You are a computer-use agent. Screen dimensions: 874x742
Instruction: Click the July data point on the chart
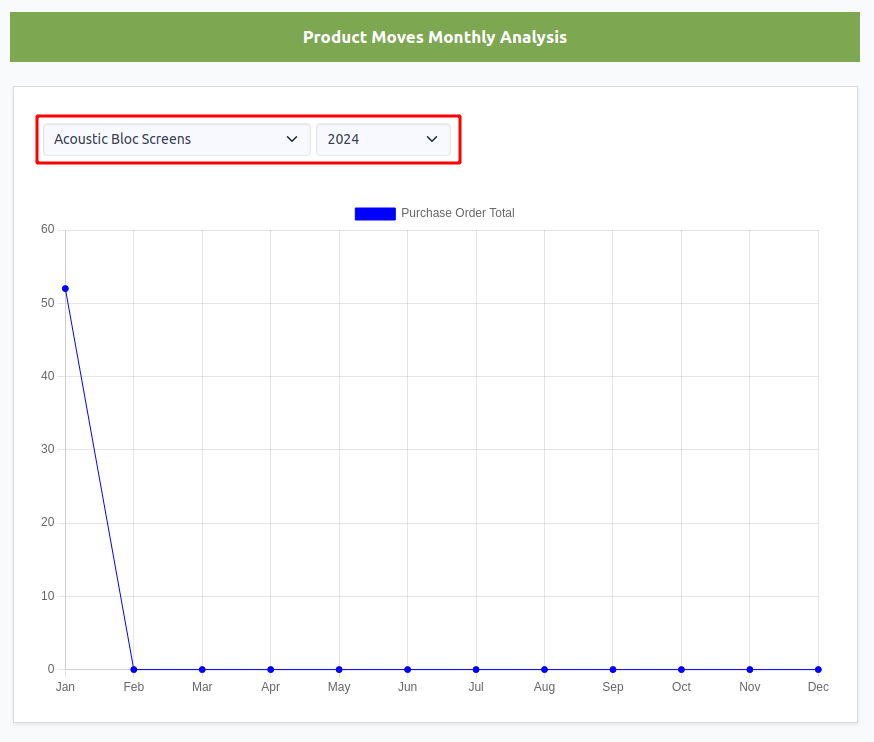476,670
